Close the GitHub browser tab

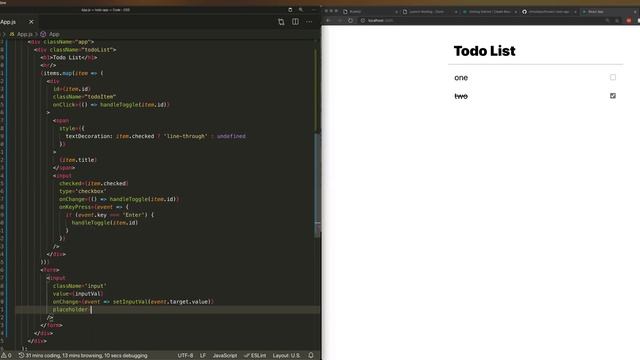point(575,12)
